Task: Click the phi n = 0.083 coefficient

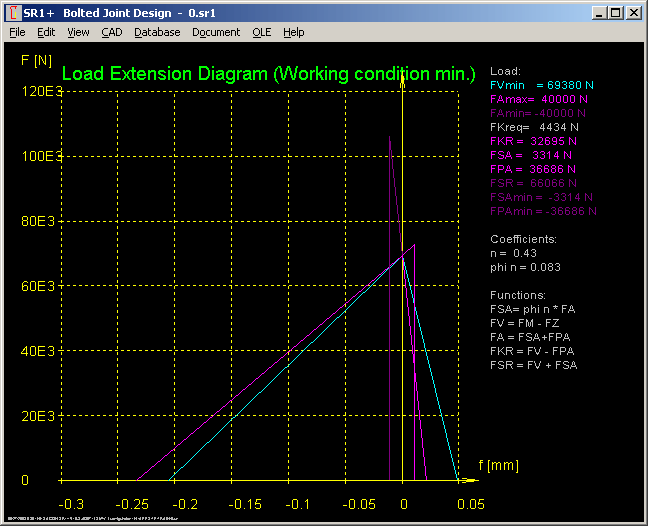Action: (525, 267)
